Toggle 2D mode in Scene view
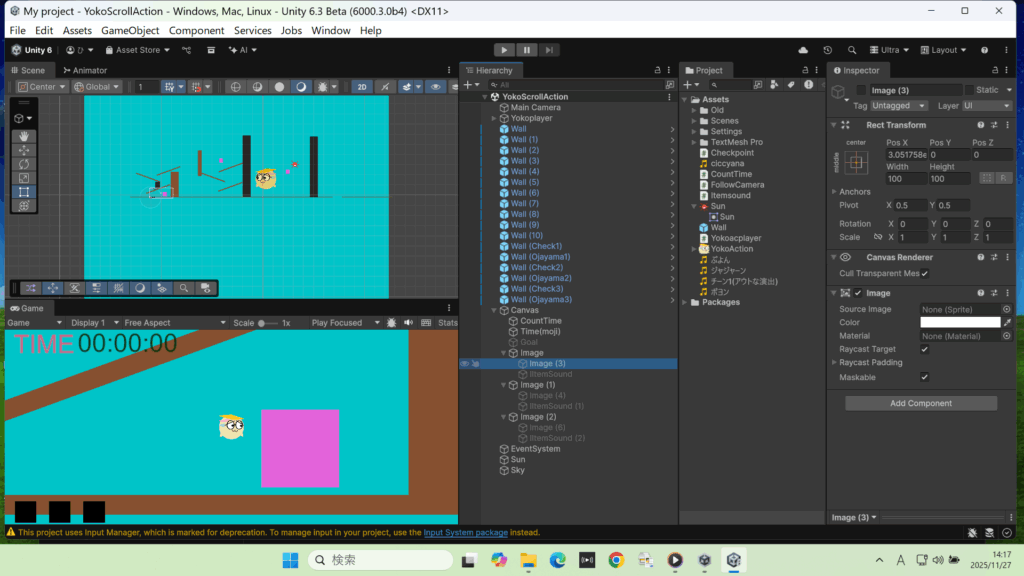The height and width of the screenshot is (576, 1024). [361, 87]
